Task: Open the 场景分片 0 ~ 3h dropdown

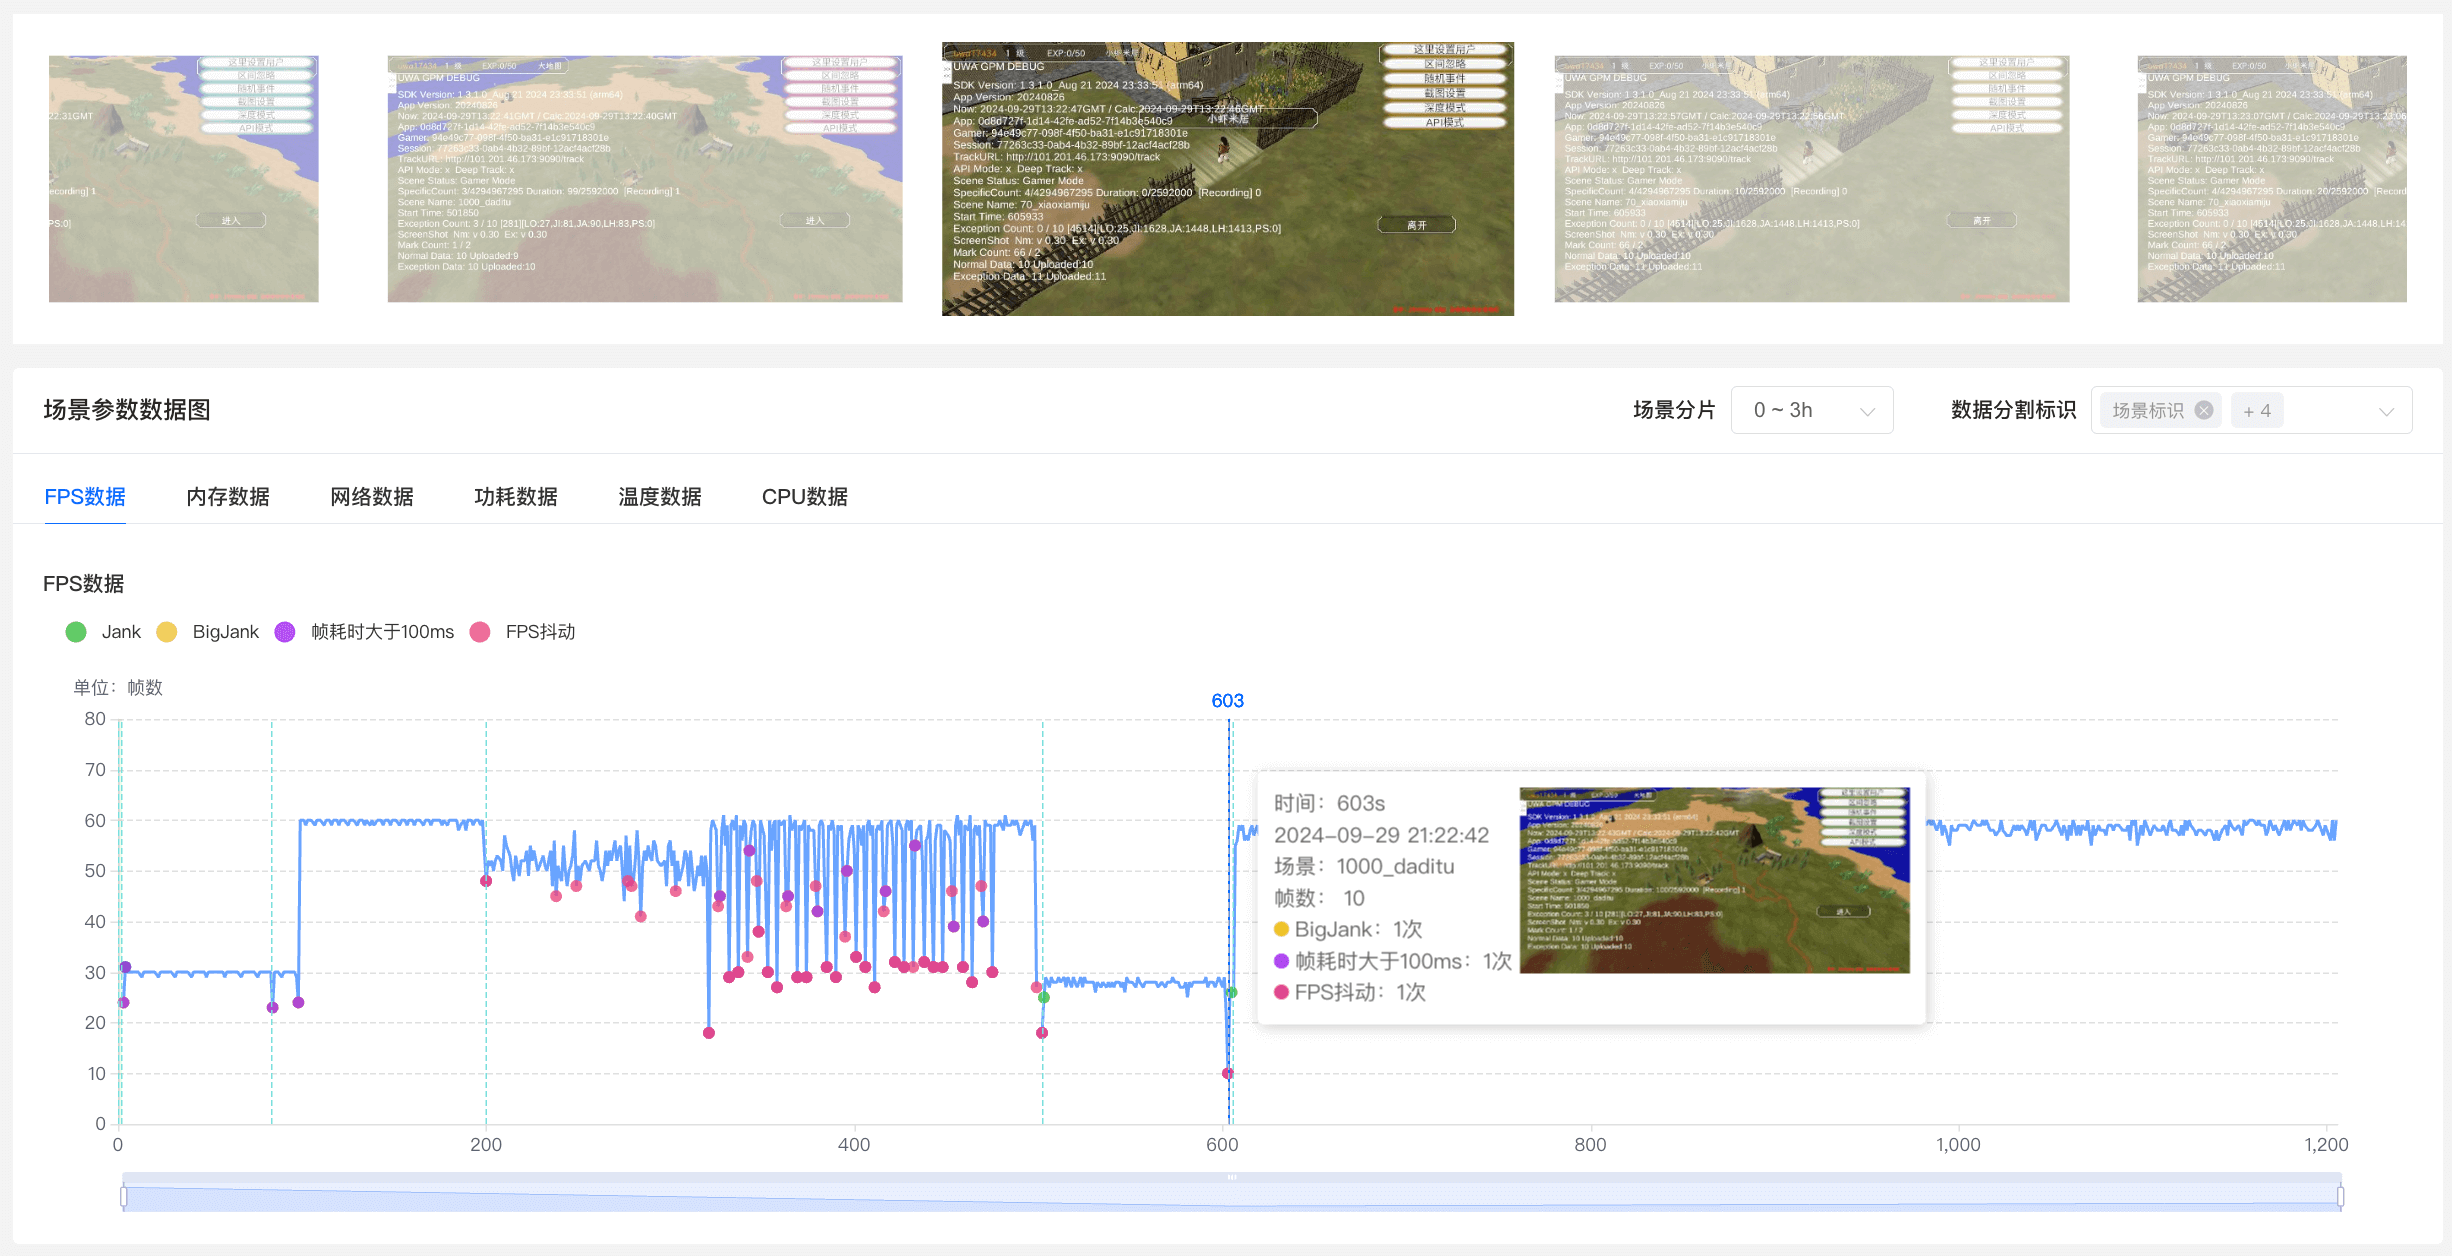Action: point(1811,410)
